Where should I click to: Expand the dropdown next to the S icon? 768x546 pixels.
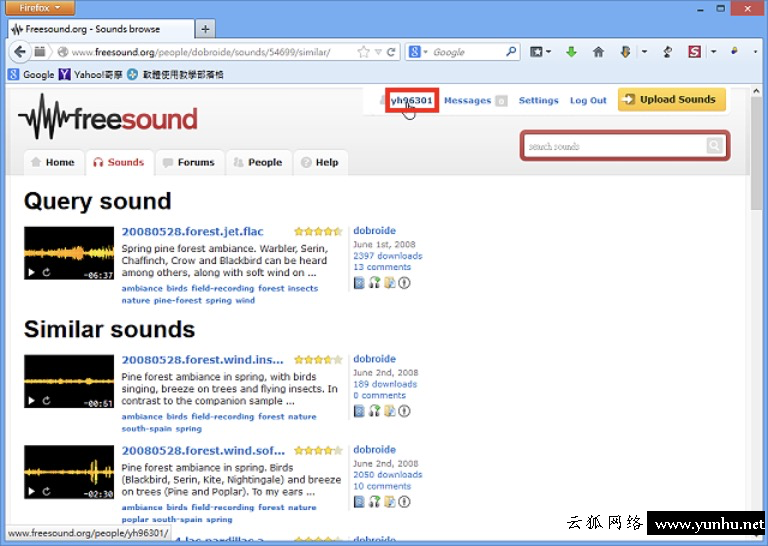714,51
